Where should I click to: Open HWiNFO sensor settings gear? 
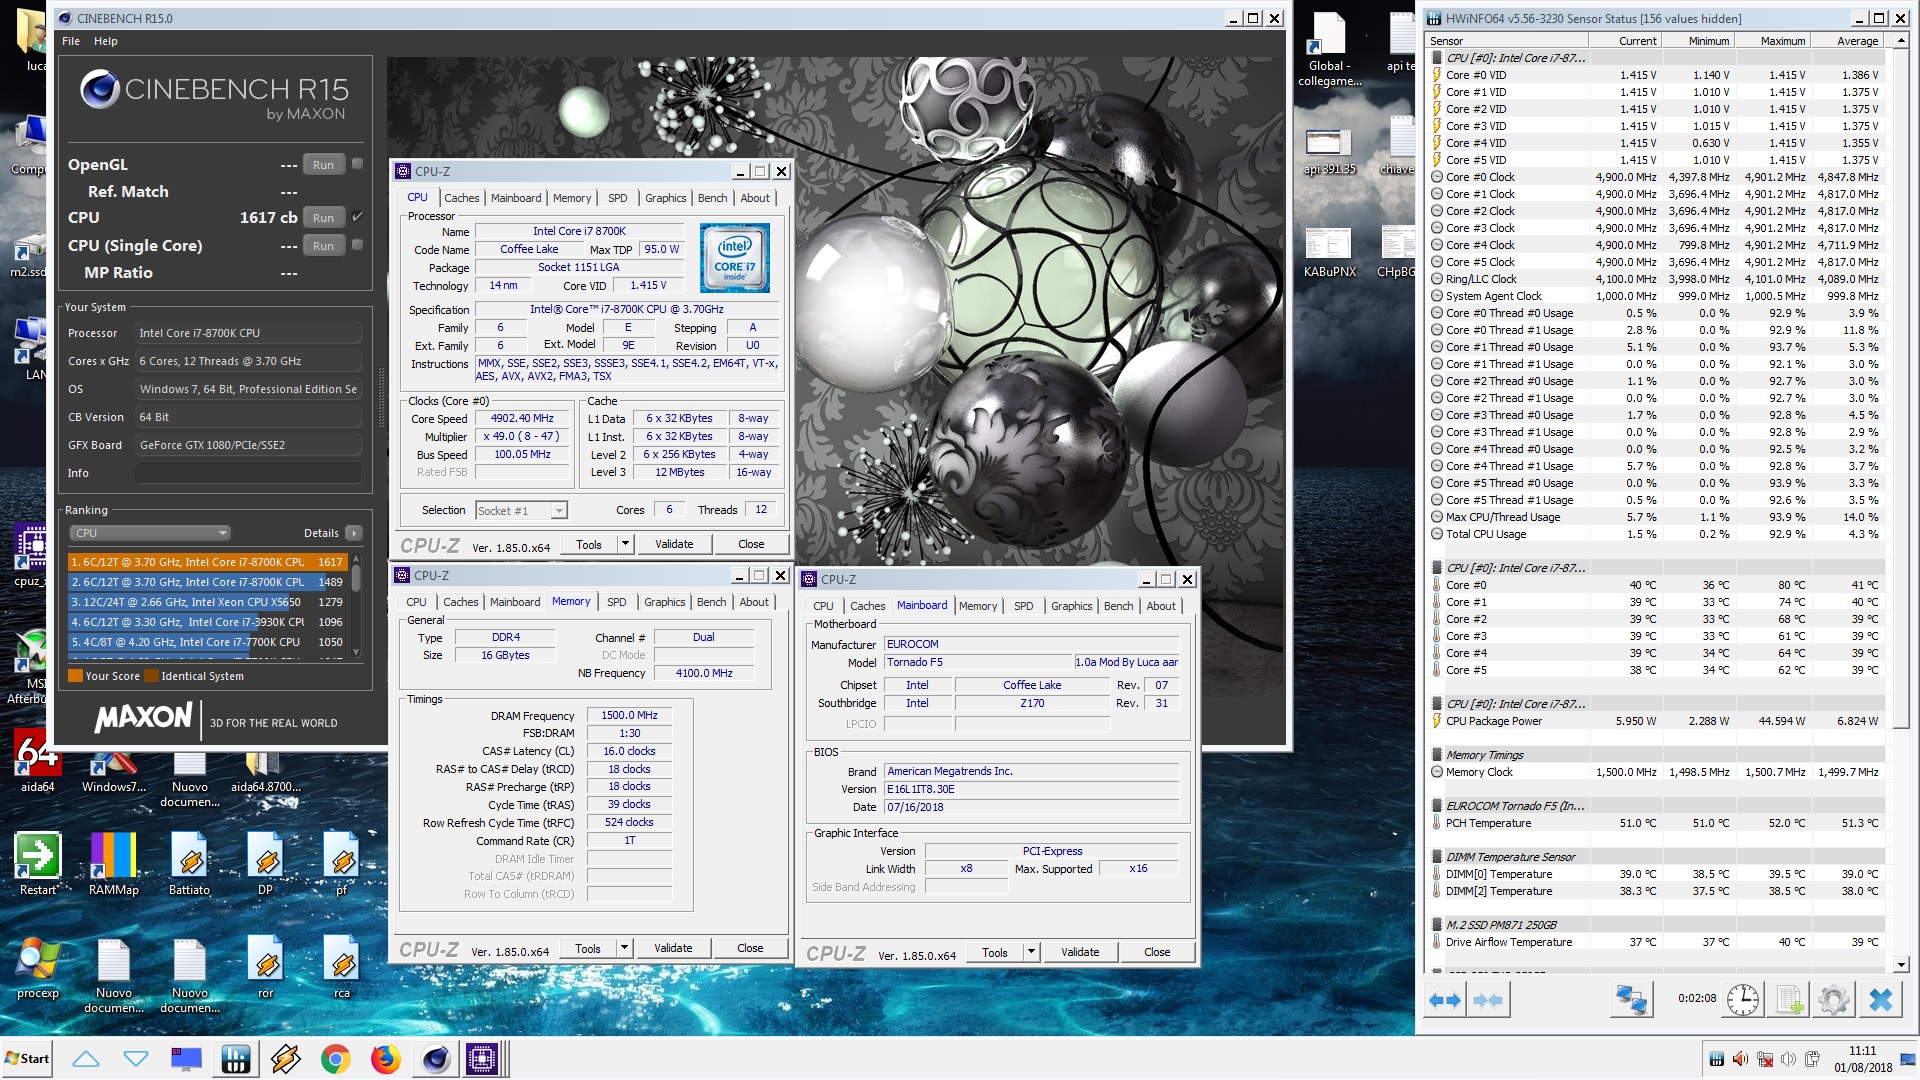click(1834, 999)
